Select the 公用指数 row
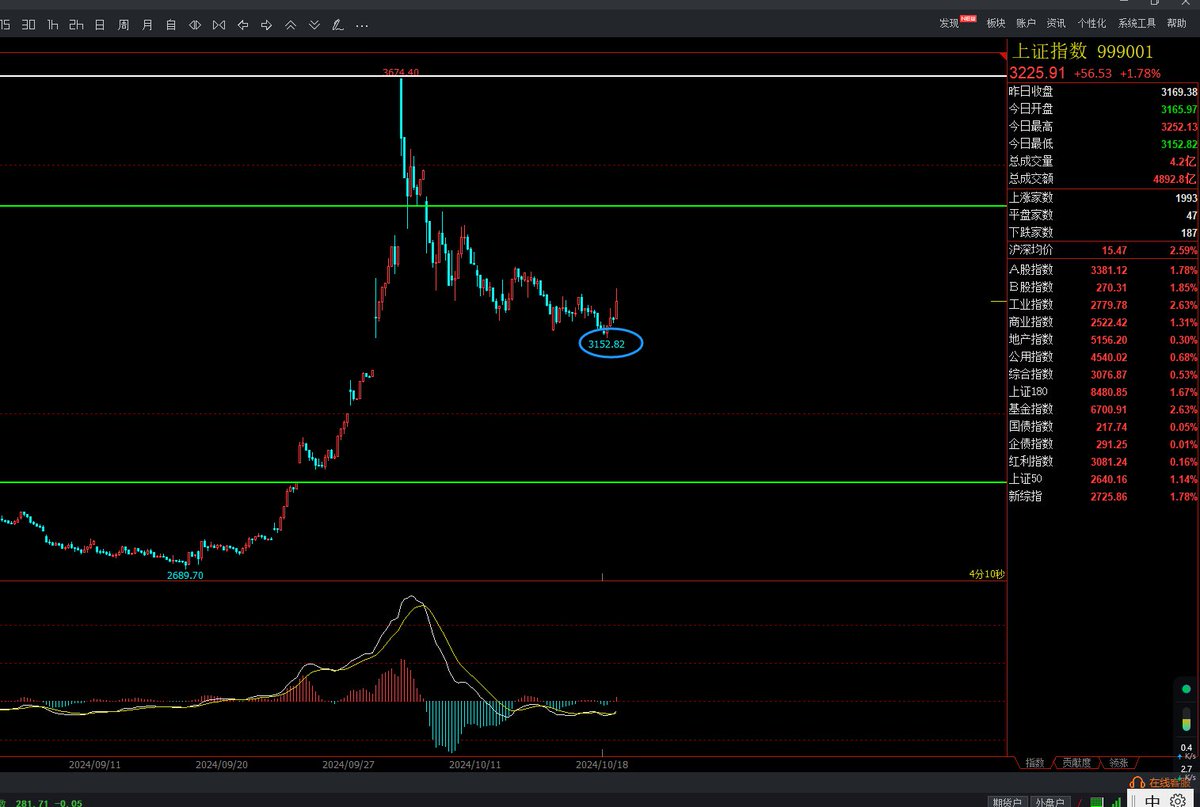 coord(1103,357)
